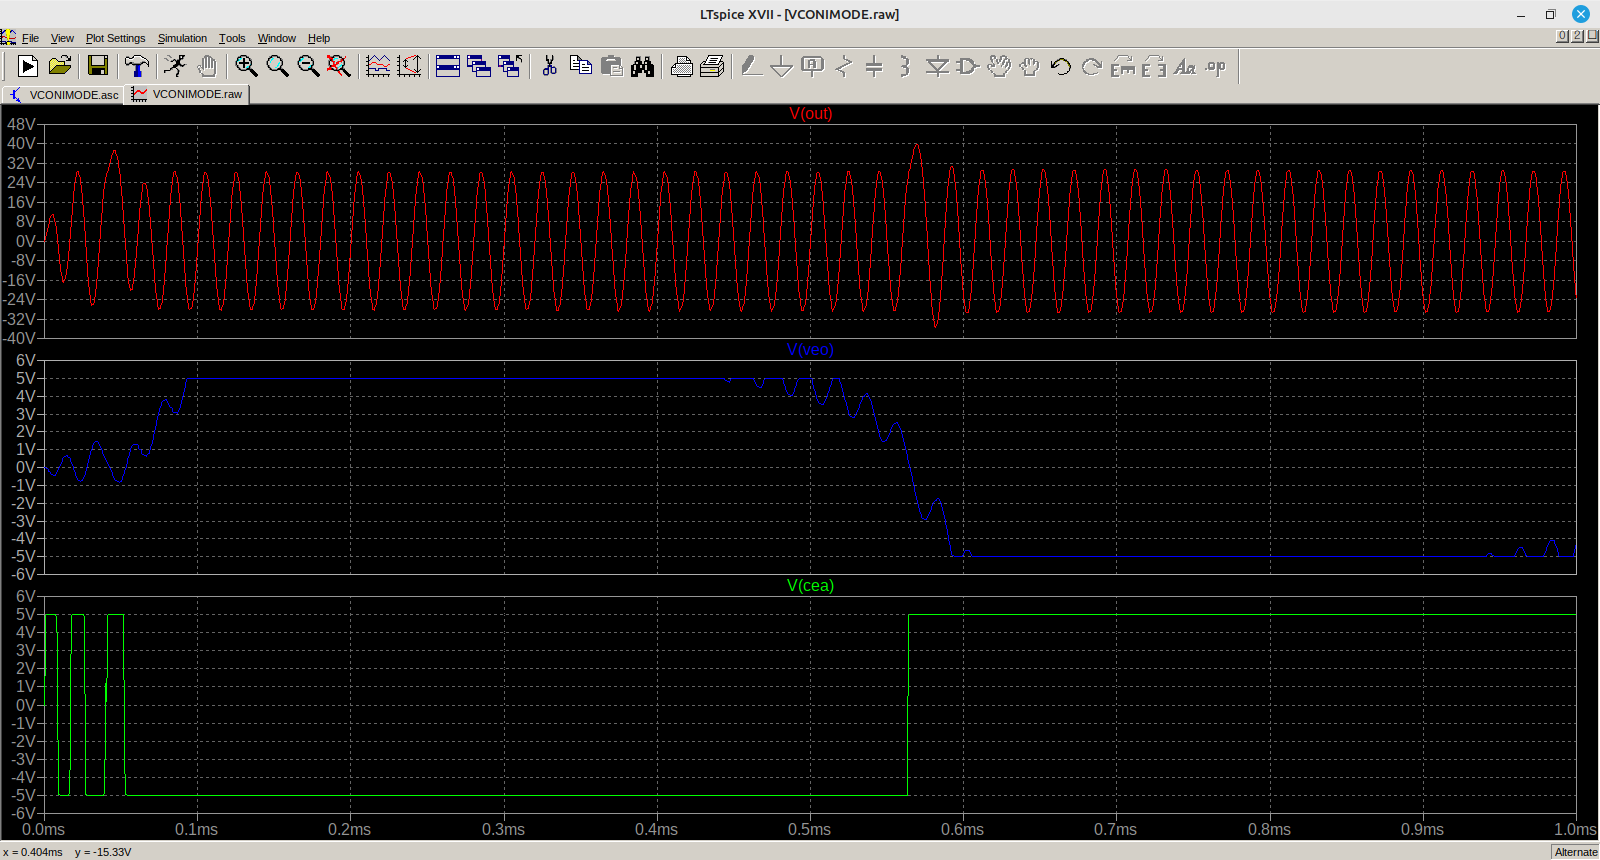The width and height of the screenshot is (1600, 860).
Task: Click the Alternate status bar indicator
Action: pyautogui.click(x=1575, y=852)
